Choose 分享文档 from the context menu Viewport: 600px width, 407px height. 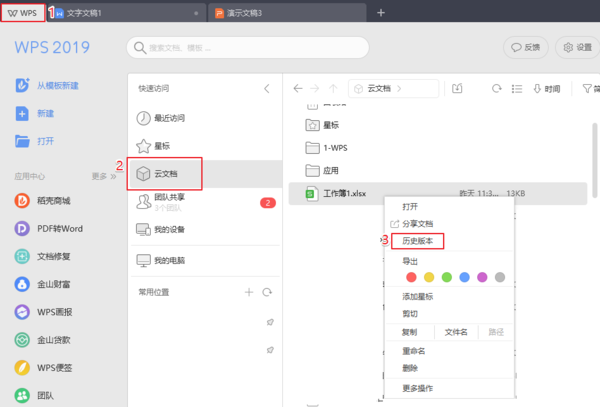point(417,223)
